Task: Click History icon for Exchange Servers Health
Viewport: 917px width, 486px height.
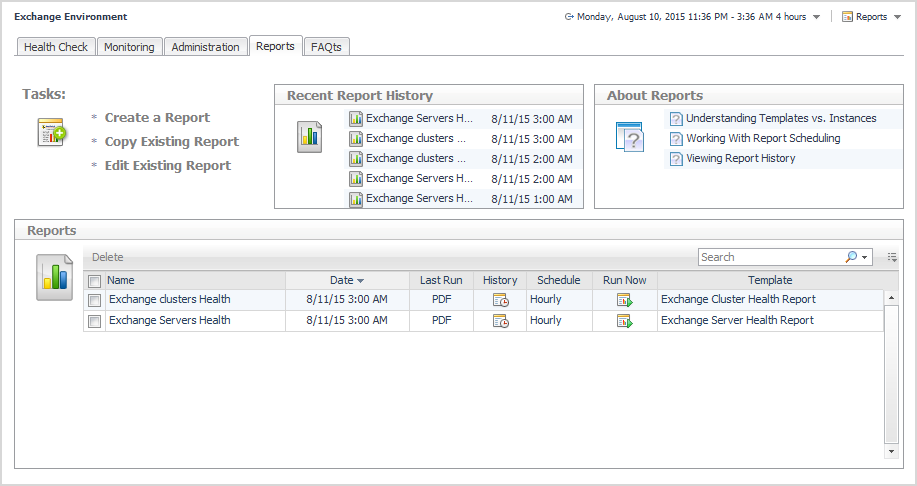Action: point(500,321)
